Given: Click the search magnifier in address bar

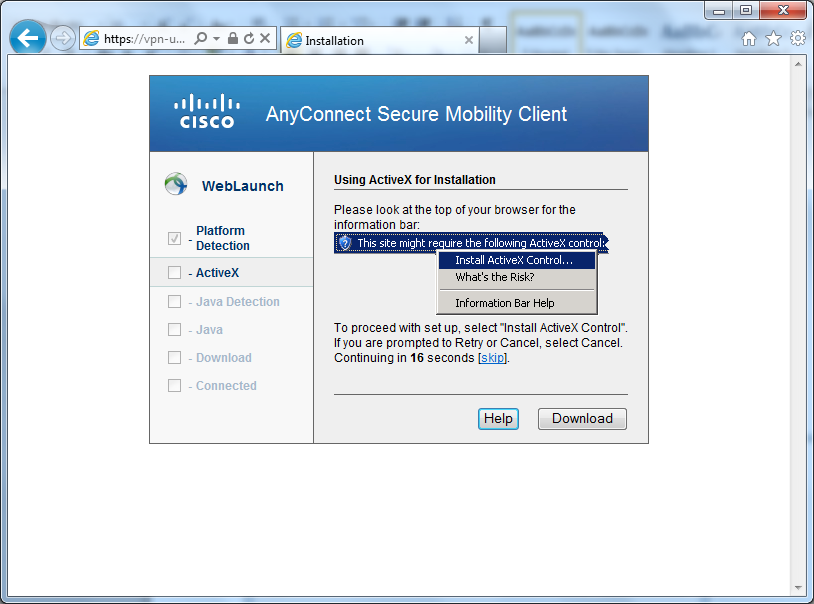Looking at the screenshot, I should (200, 38).
